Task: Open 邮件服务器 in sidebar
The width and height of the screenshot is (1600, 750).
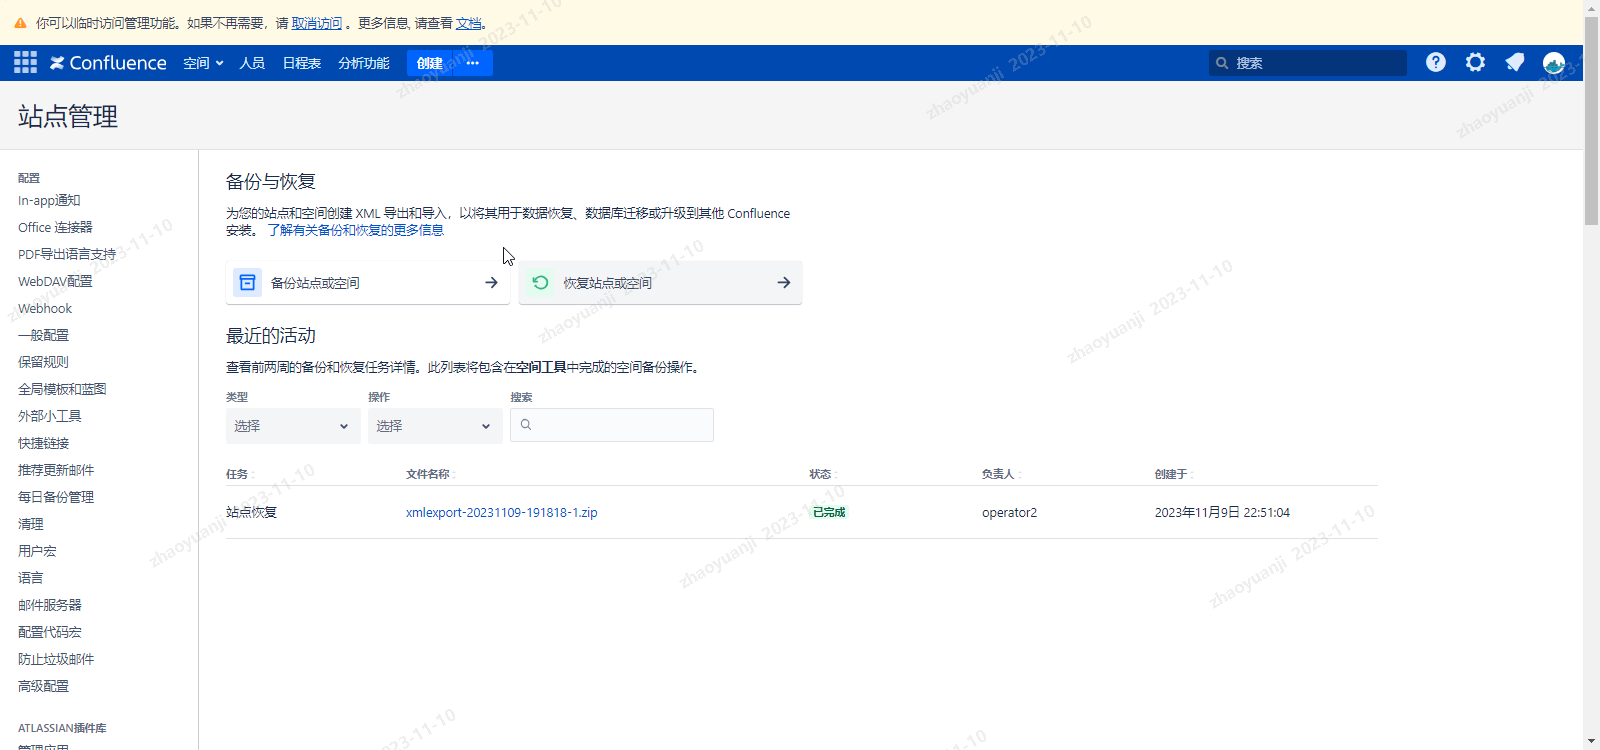Action: (50, 606)
